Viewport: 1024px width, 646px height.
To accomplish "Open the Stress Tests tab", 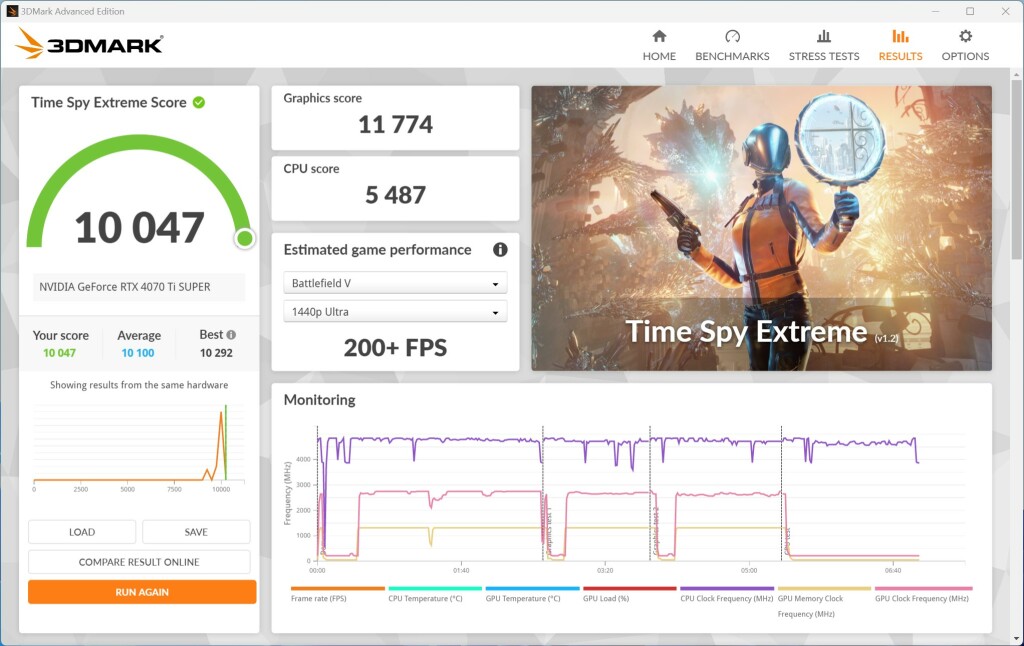I will coord(823,36).
